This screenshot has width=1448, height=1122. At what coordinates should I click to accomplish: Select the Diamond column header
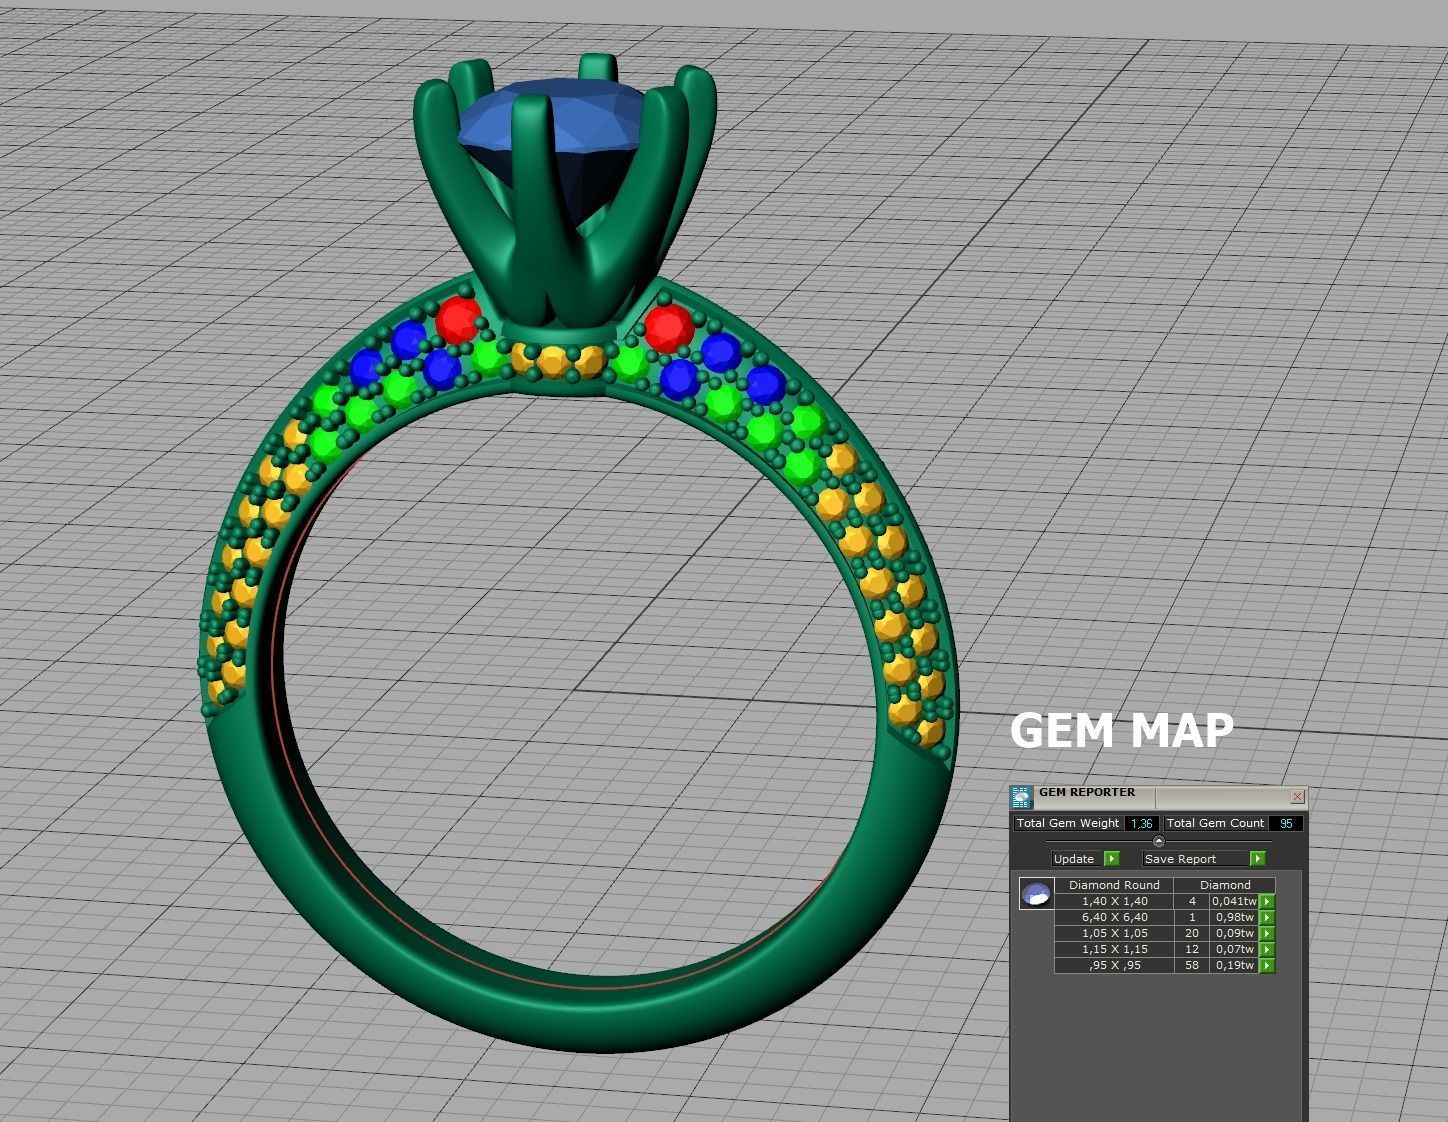pos(1225,885)
